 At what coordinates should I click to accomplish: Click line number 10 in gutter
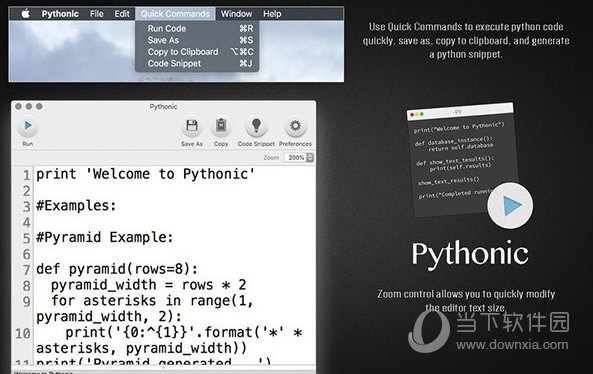coord(23,334)
